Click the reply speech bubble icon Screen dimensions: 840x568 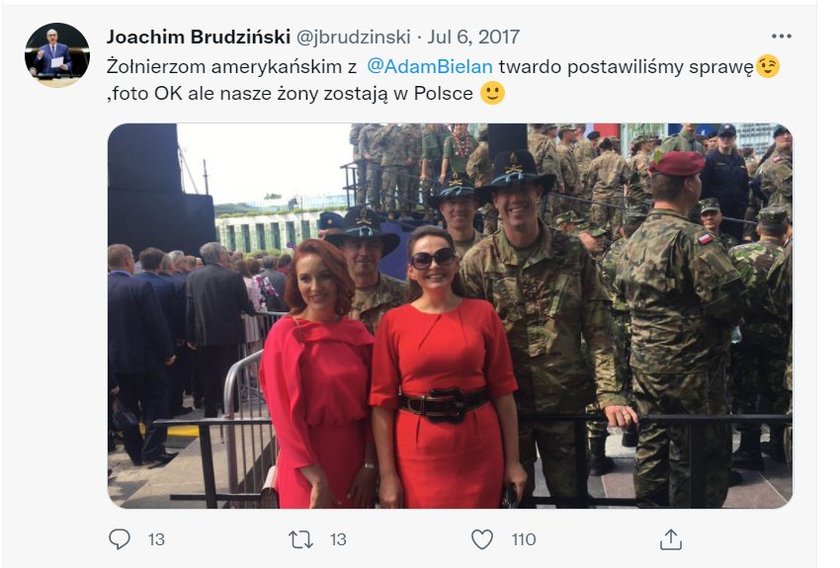click(119, 539)
